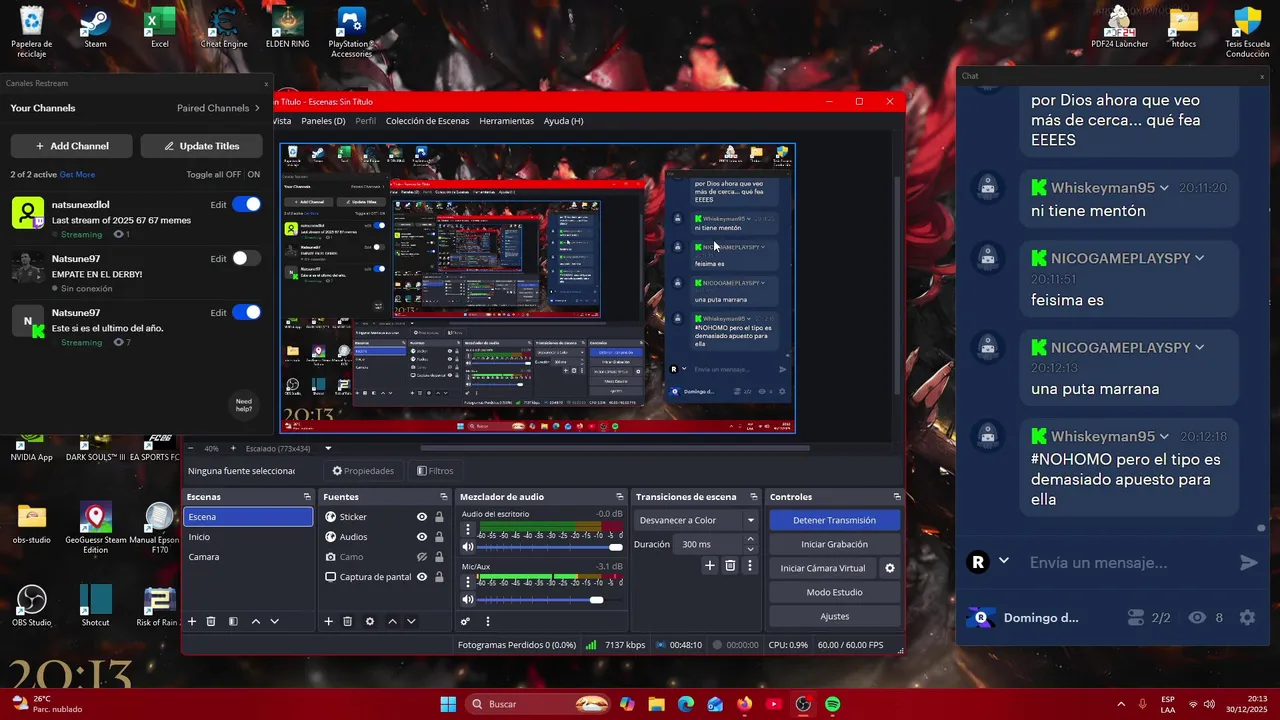
Task: Move scene up in Escenas panel
Action: click(256, 621)
